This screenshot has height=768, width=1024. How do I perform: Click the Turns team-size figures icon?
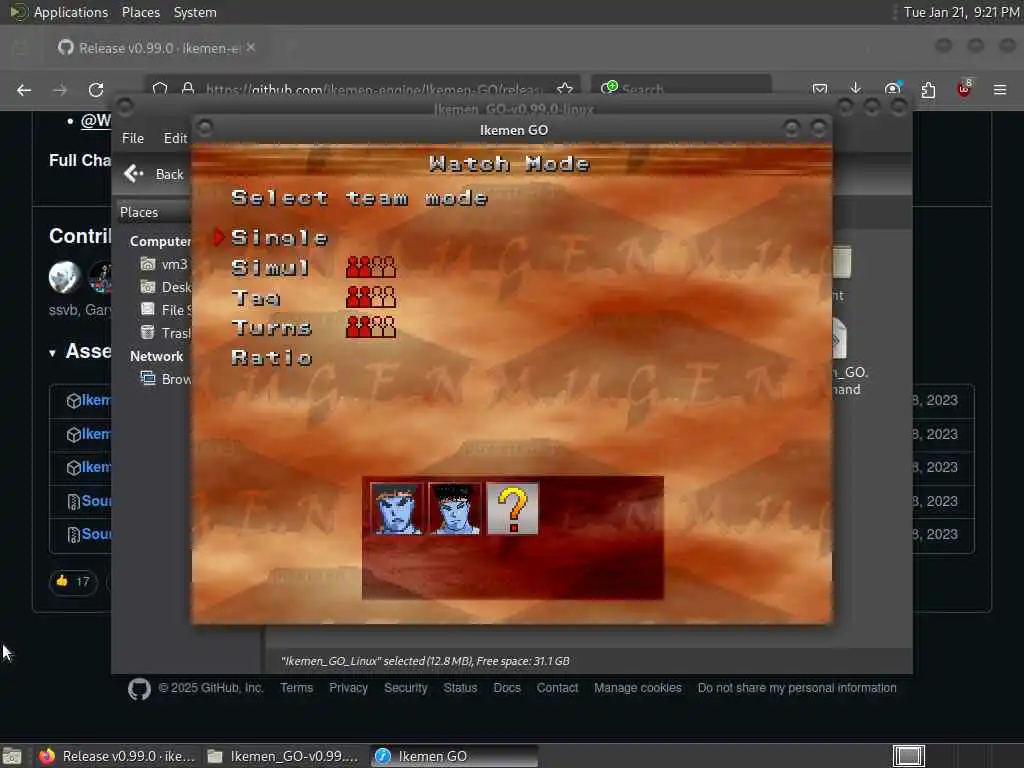371,327
